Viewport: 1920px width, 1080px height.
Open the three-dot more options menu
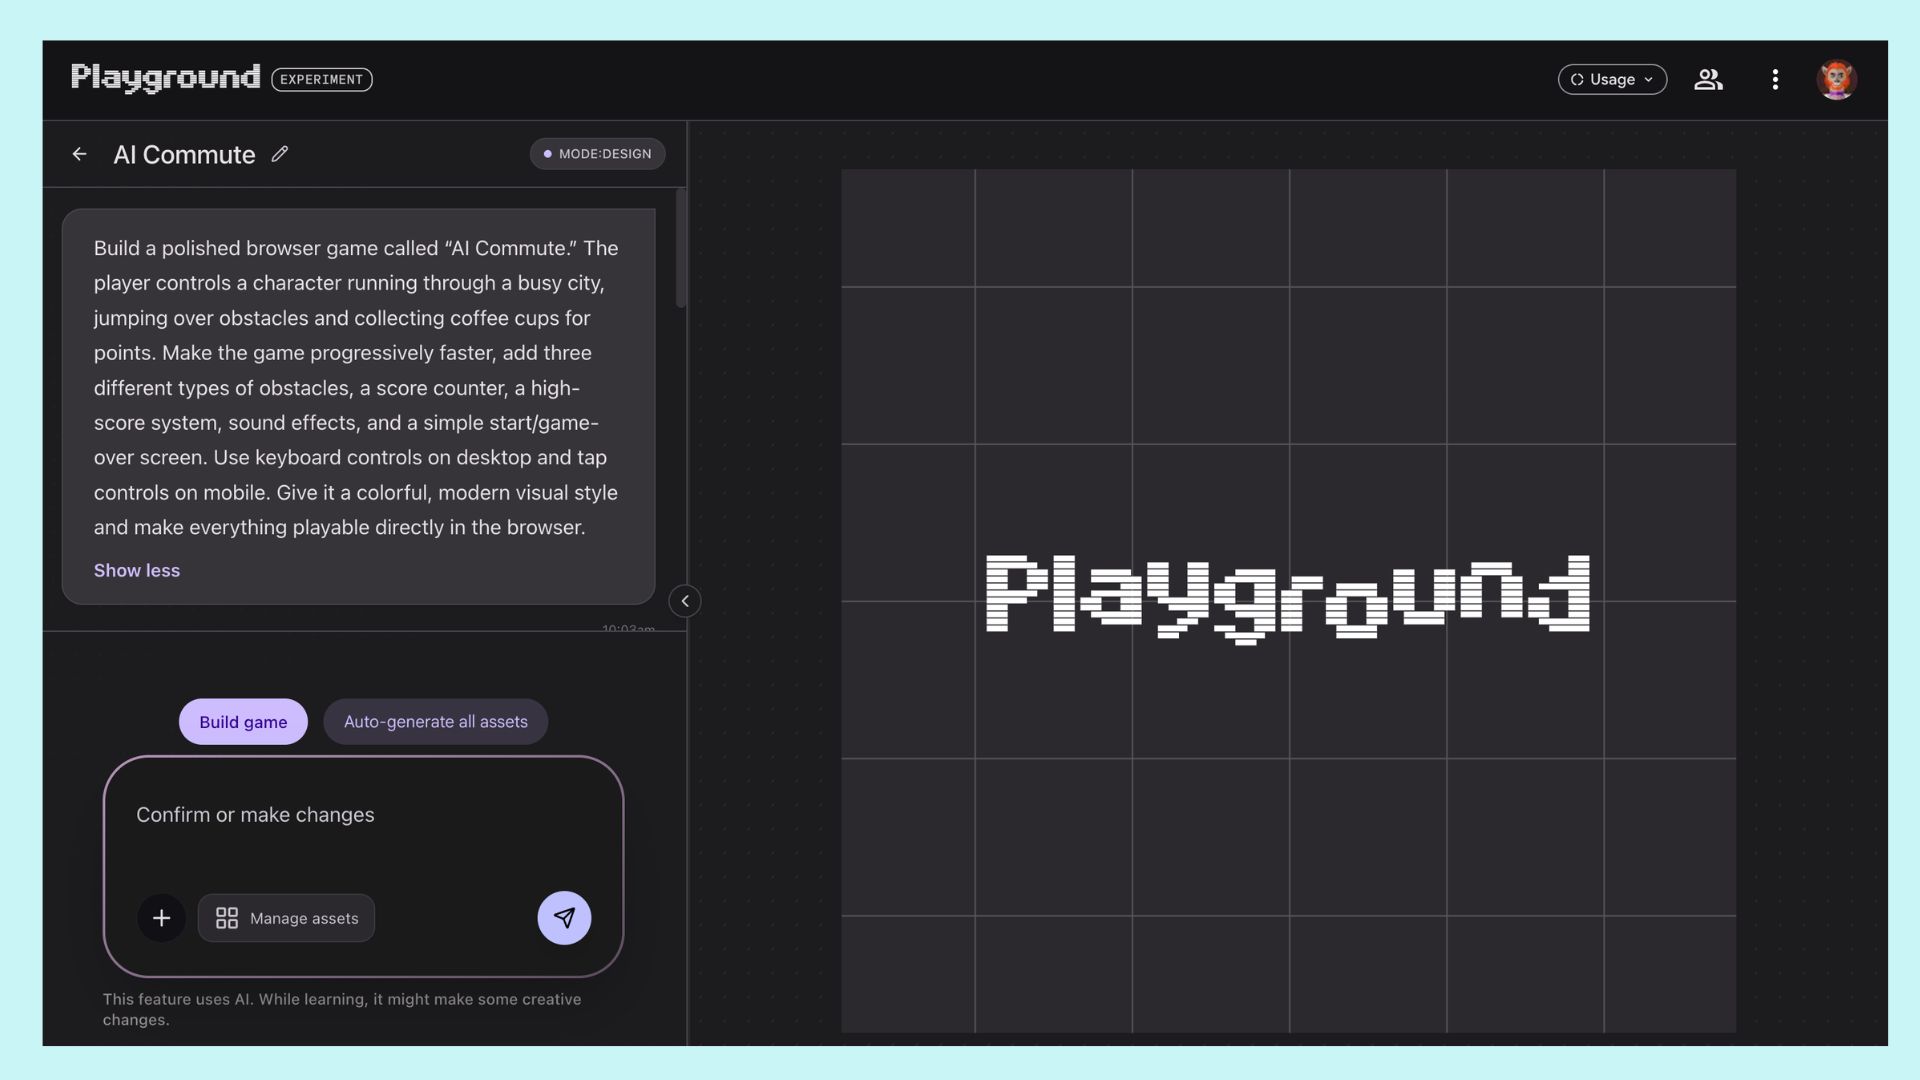point(1775,79)
